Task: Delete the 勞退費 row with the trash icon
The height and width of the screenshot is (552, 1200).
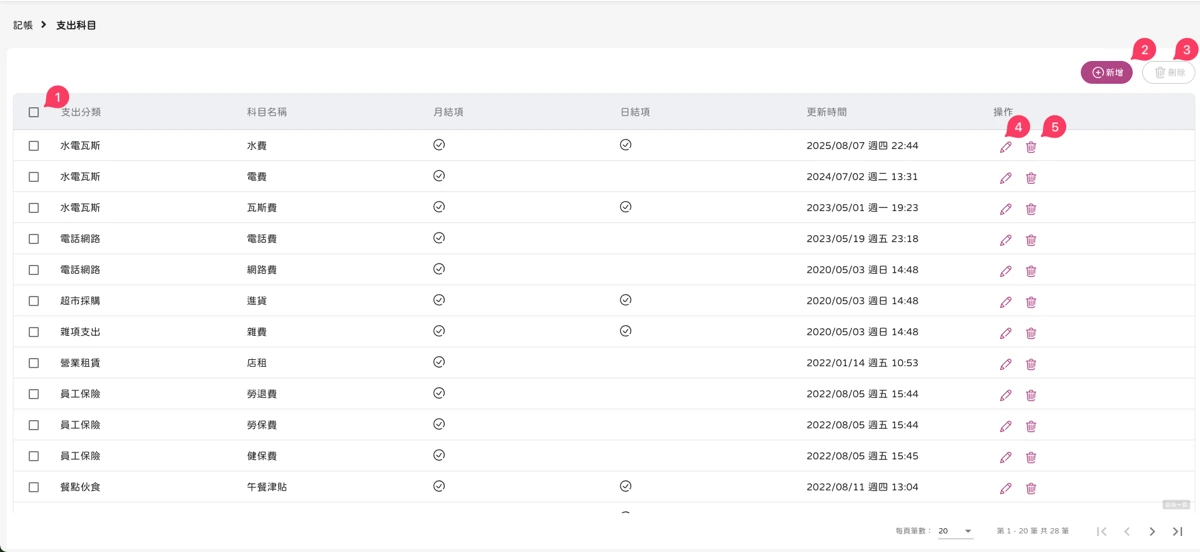Action: pyautogui.click(x=1031, y=395)
